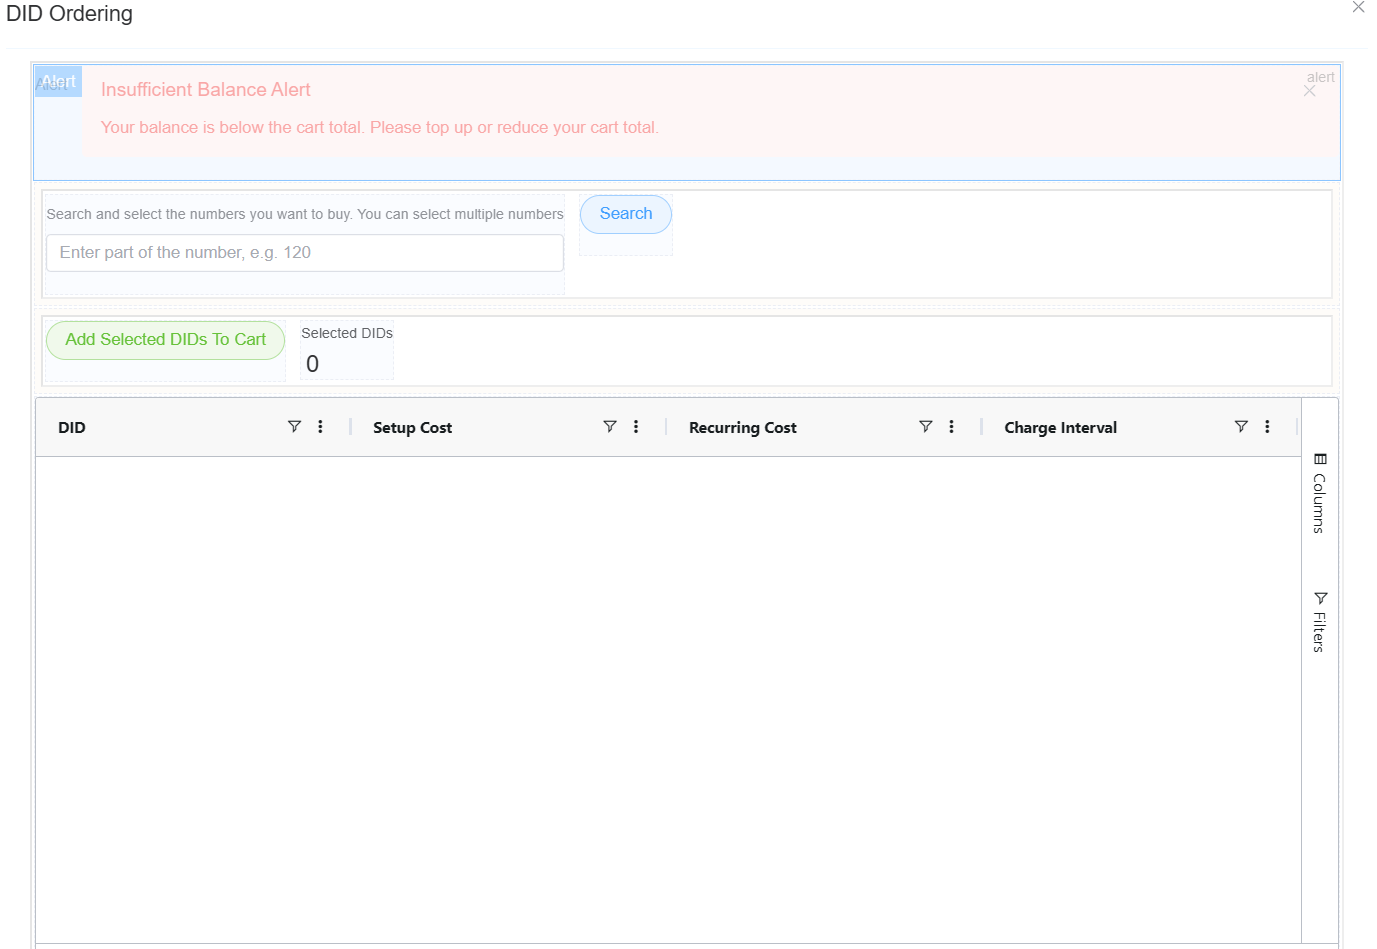Sort by Charge Interval column header
The image size is (1377, 949).
(1060, 428)
